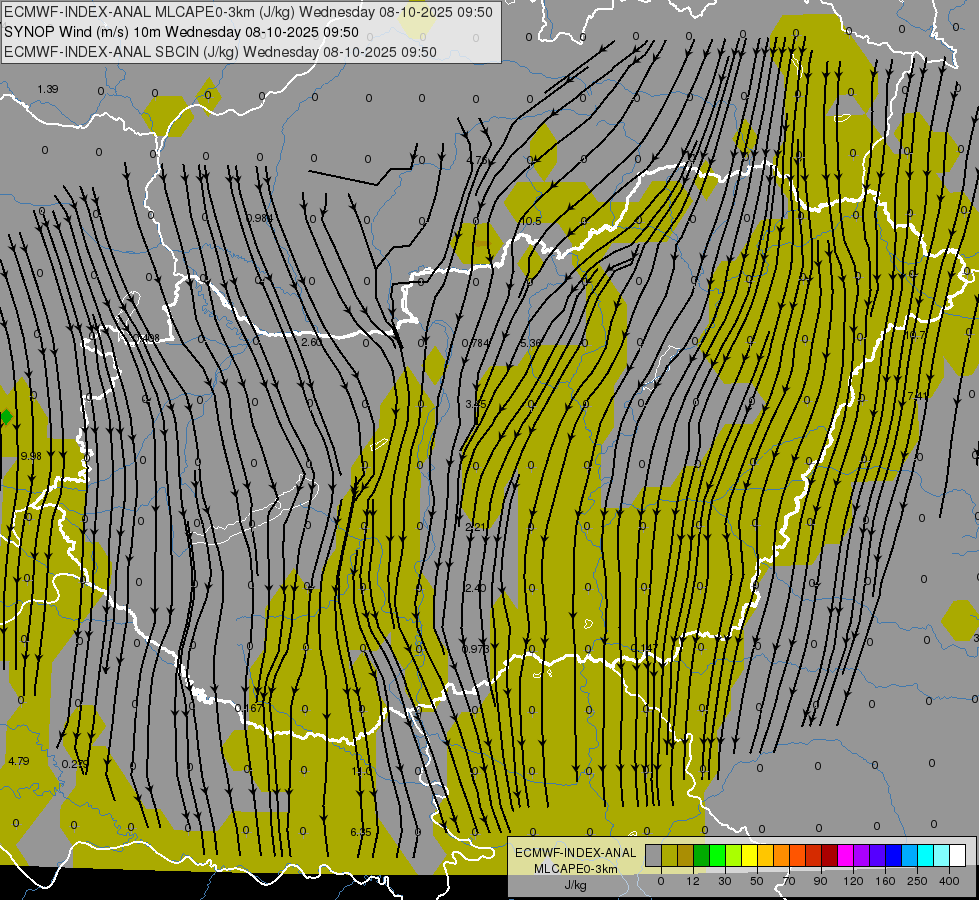Select the pure blue legend swatch

[x=894, y=855]
